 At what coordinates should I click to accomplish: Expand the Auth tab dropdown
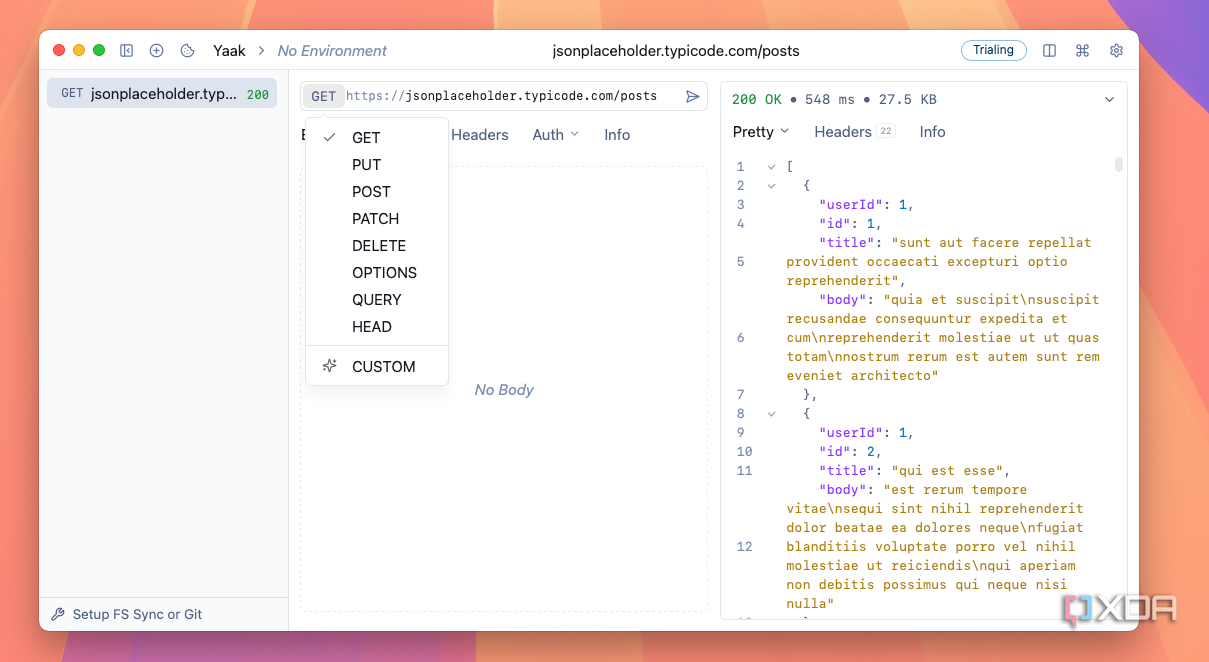(x=555, y=134)
